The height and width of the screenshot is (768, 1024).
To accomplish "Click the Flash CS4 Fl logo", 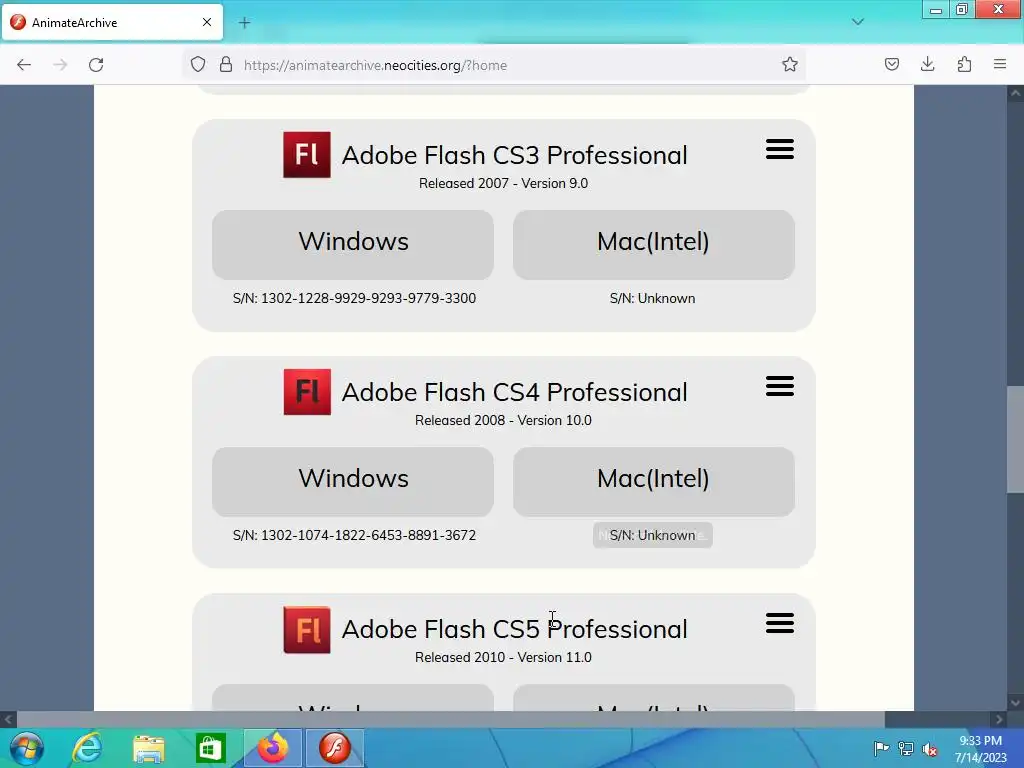I will (x=307, y=392).
